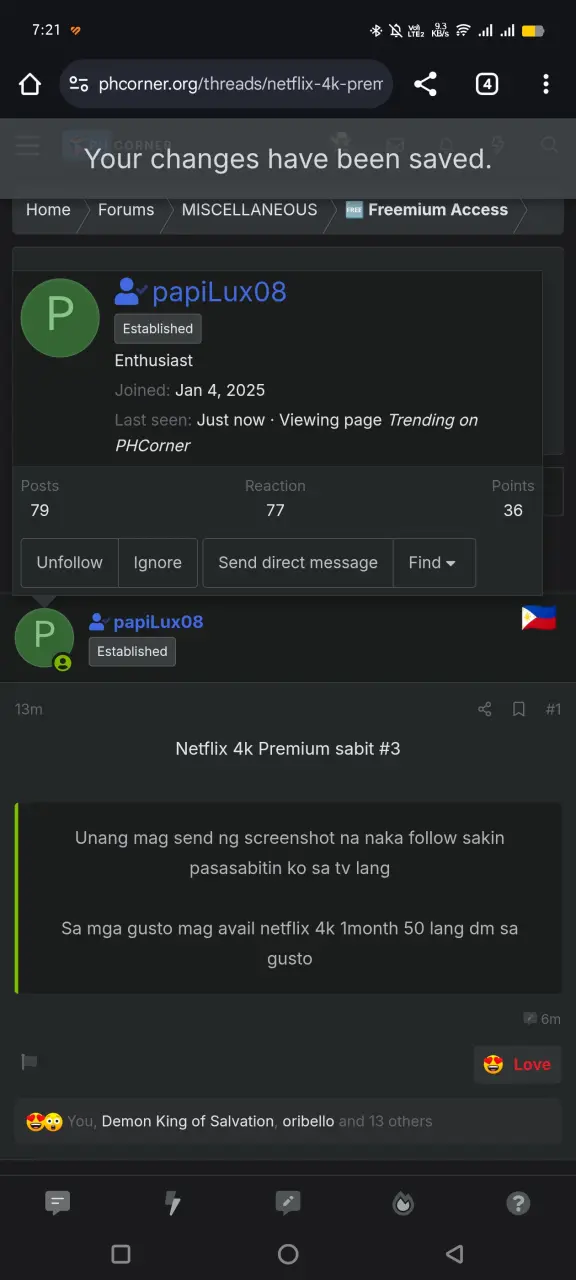This screenshot has width=576, height=1280.
Task: Unfollow user papiLux08
Action: tap(70, 563)
